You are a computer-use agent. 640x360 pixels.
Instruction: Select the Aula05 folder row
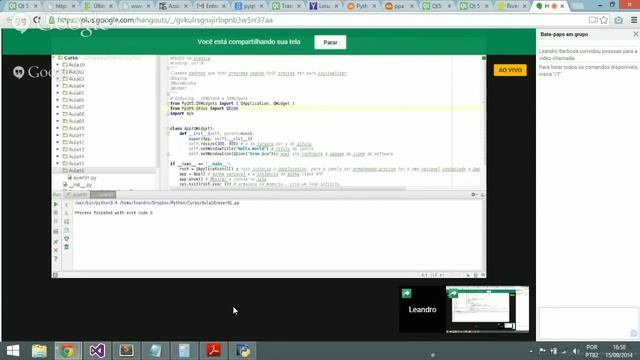point(104,93)
